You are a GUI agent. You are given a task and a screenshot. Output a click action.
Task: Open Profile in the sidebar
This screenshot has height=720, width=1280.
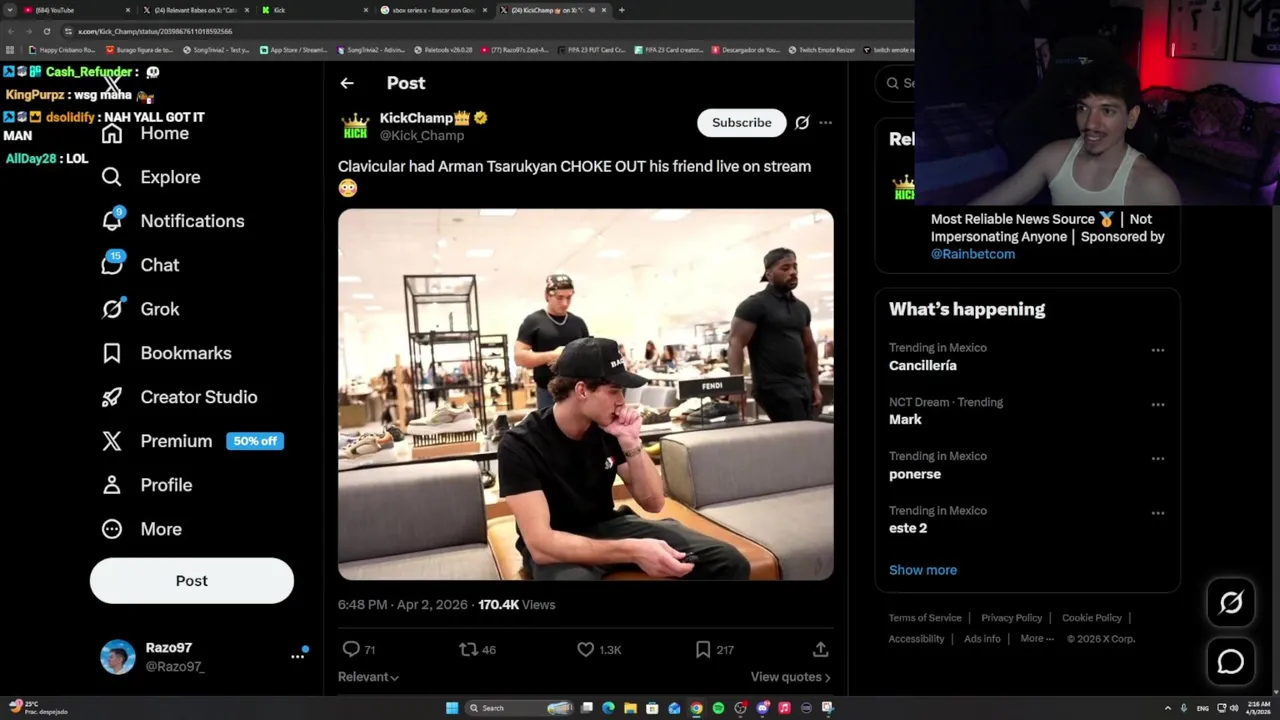point(146,485)
